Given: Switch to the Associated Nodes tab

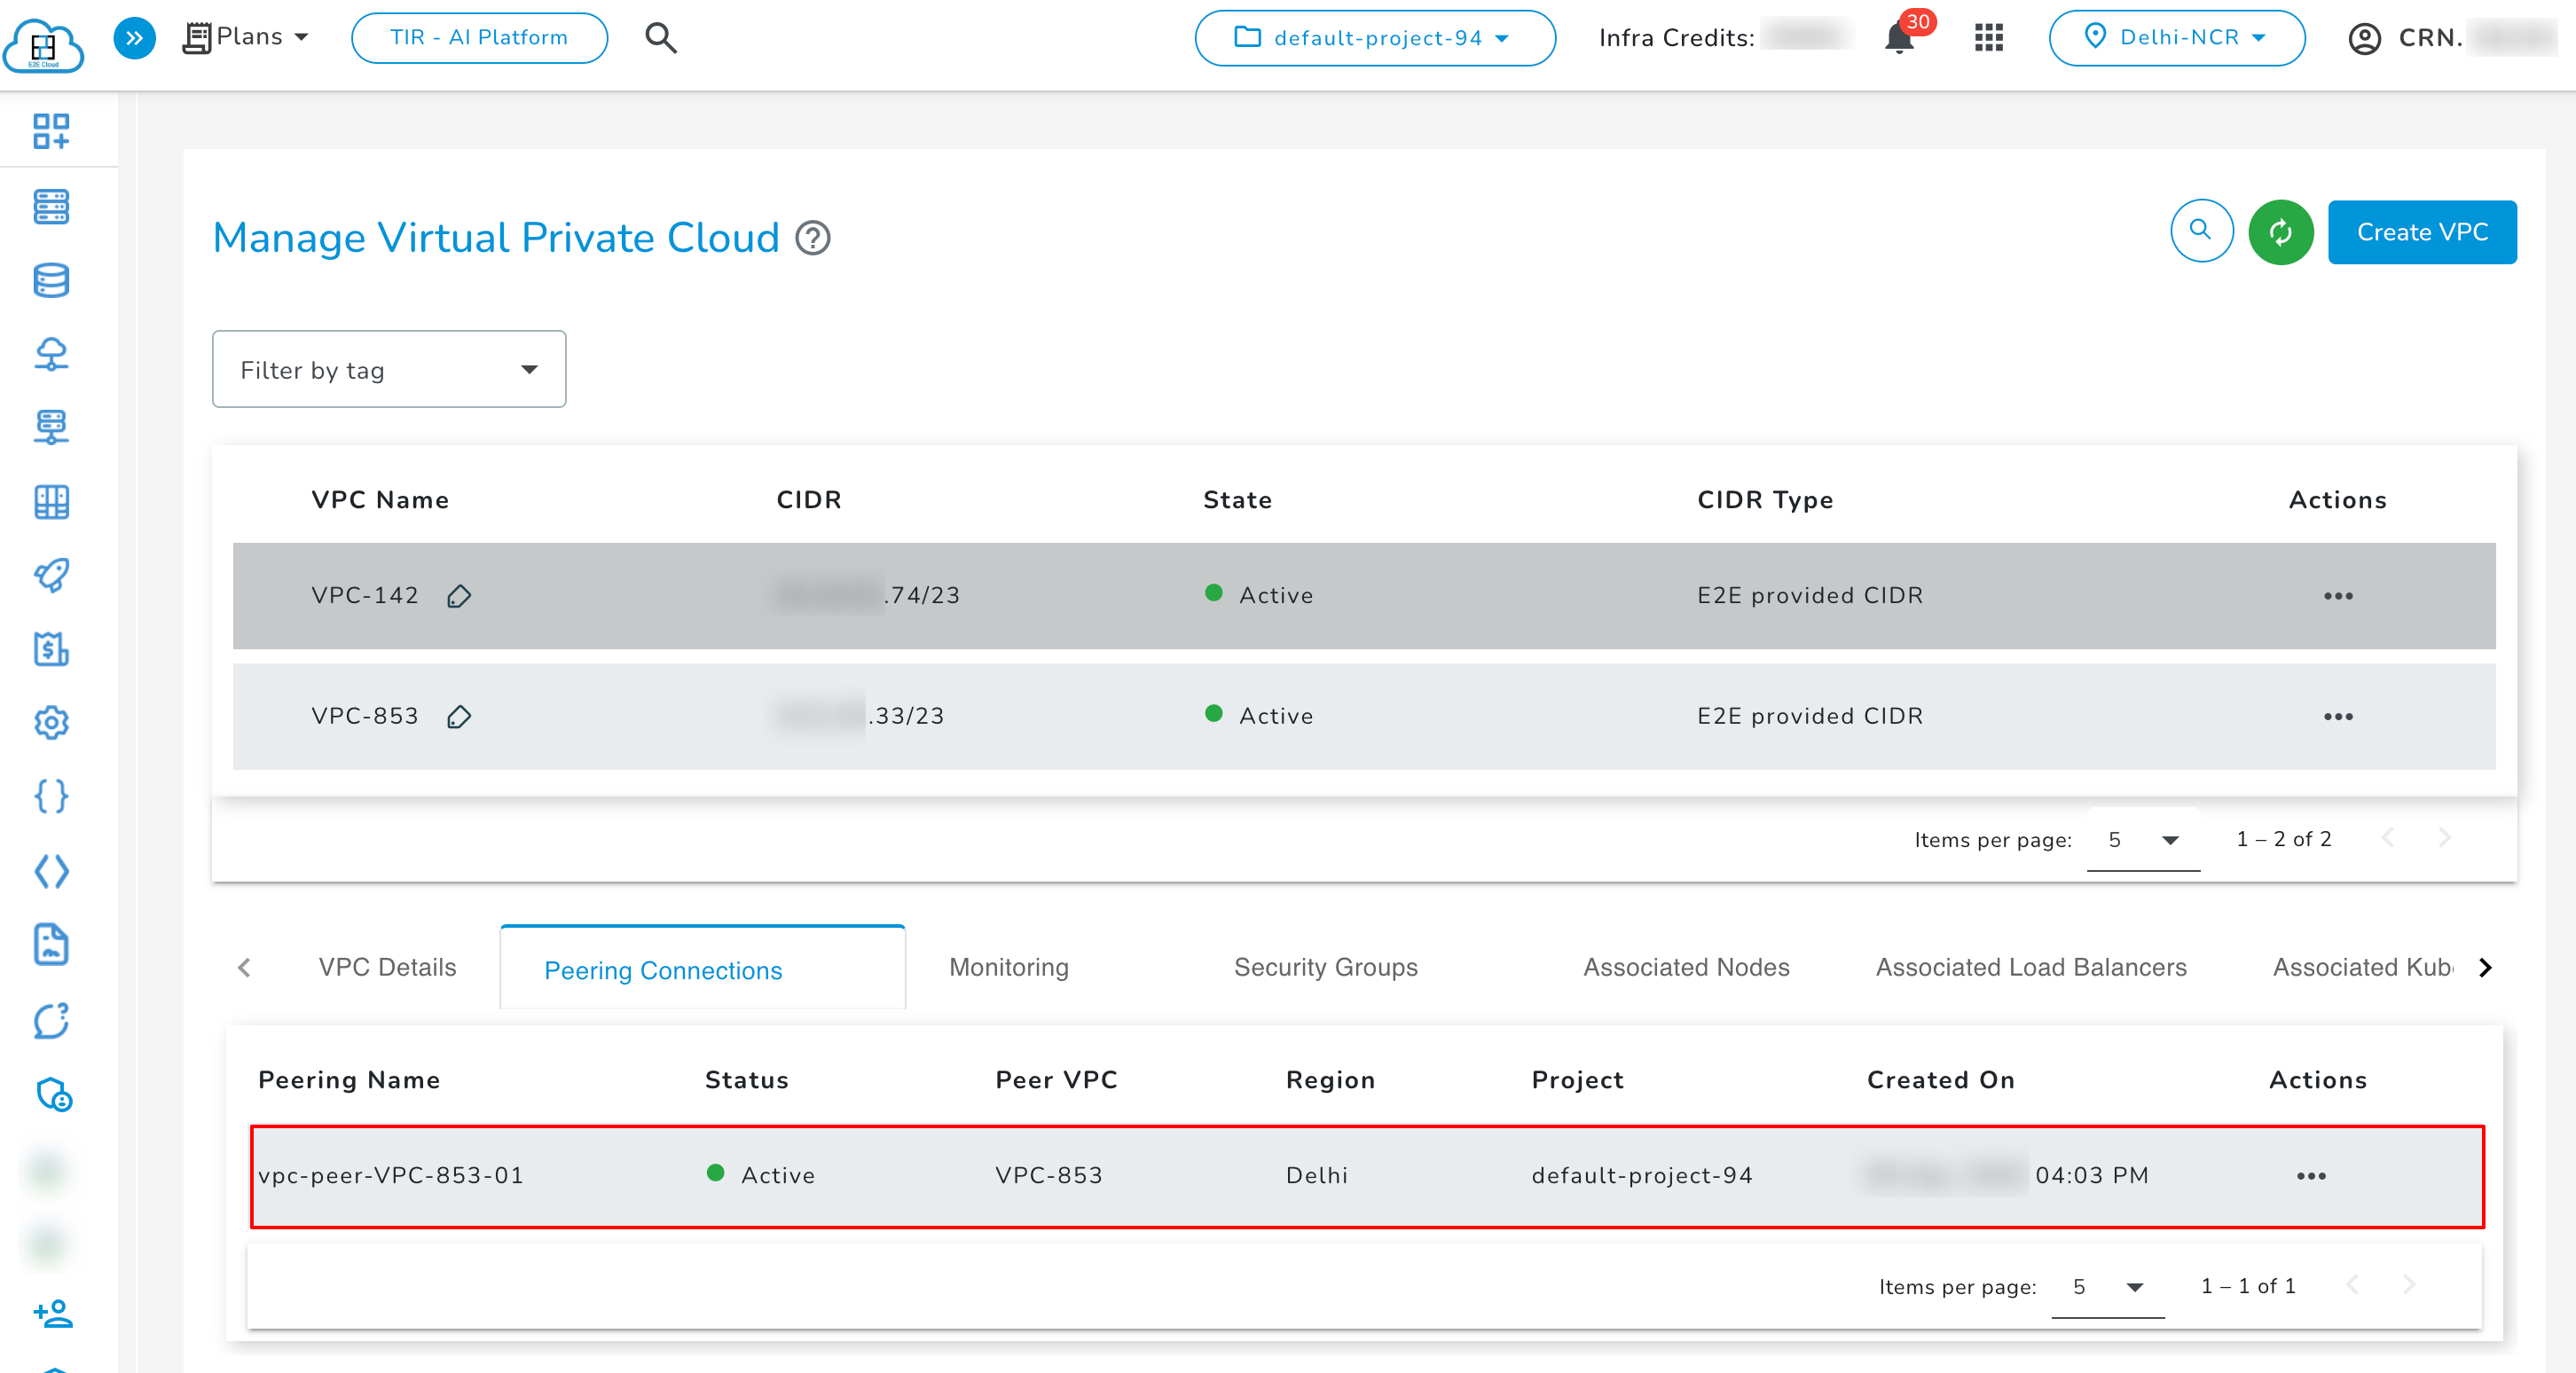Looking at the screenshot, I should 1686,967.
